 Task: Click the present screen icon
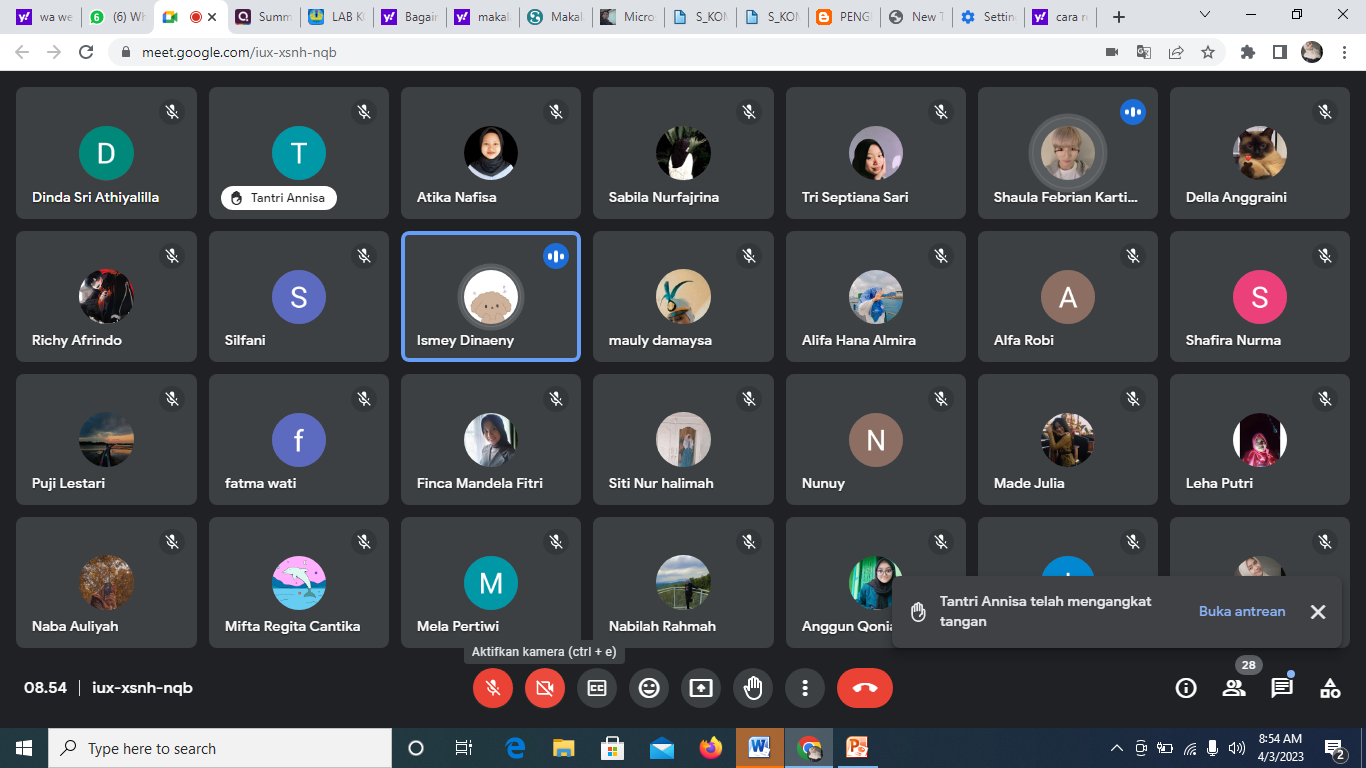[701, 688]
